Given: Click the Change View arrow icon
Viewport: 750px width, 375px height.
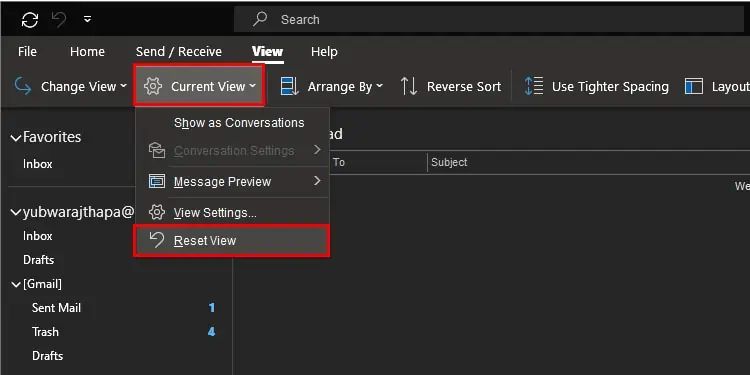Looking at the screenshot, I should 23,87.
